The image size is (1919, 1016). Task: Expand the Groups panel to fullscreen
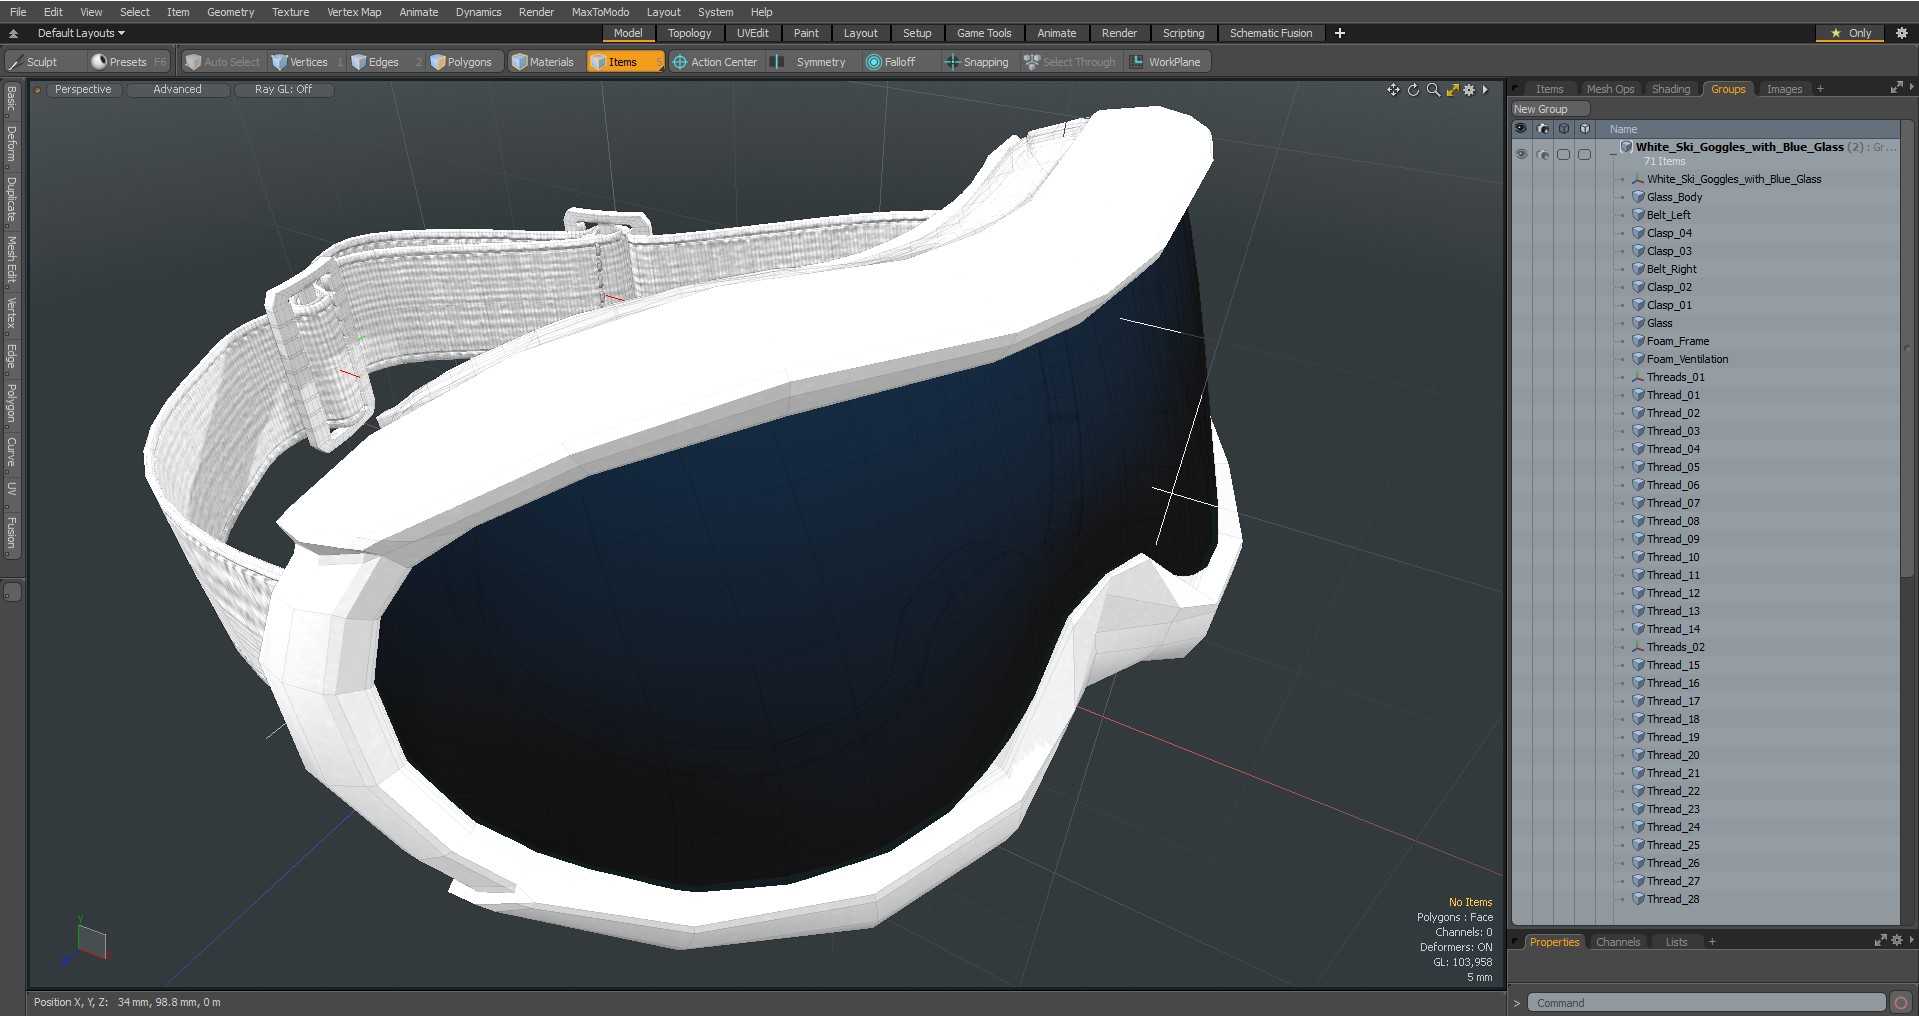(x=1896, y=88)
